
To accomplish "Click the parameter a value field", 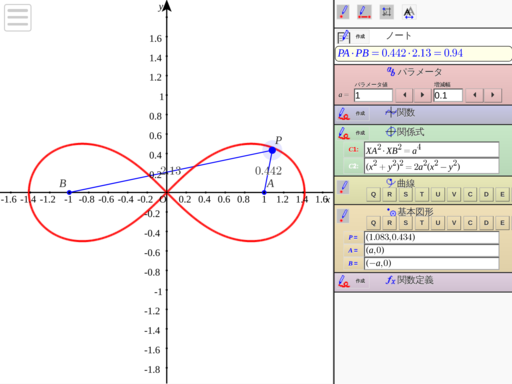I will coord(373,95).
